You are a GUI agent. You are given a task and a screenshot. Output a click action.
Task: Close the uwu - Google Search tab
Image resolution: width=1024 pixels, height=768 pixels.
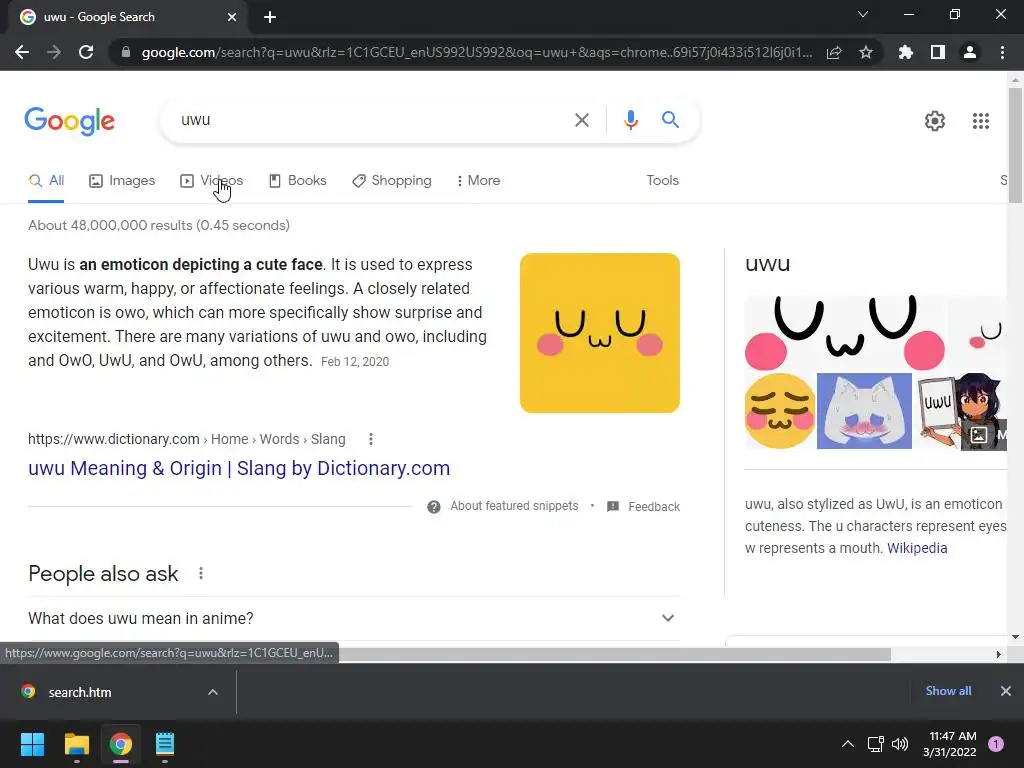[x=232, y=17]
